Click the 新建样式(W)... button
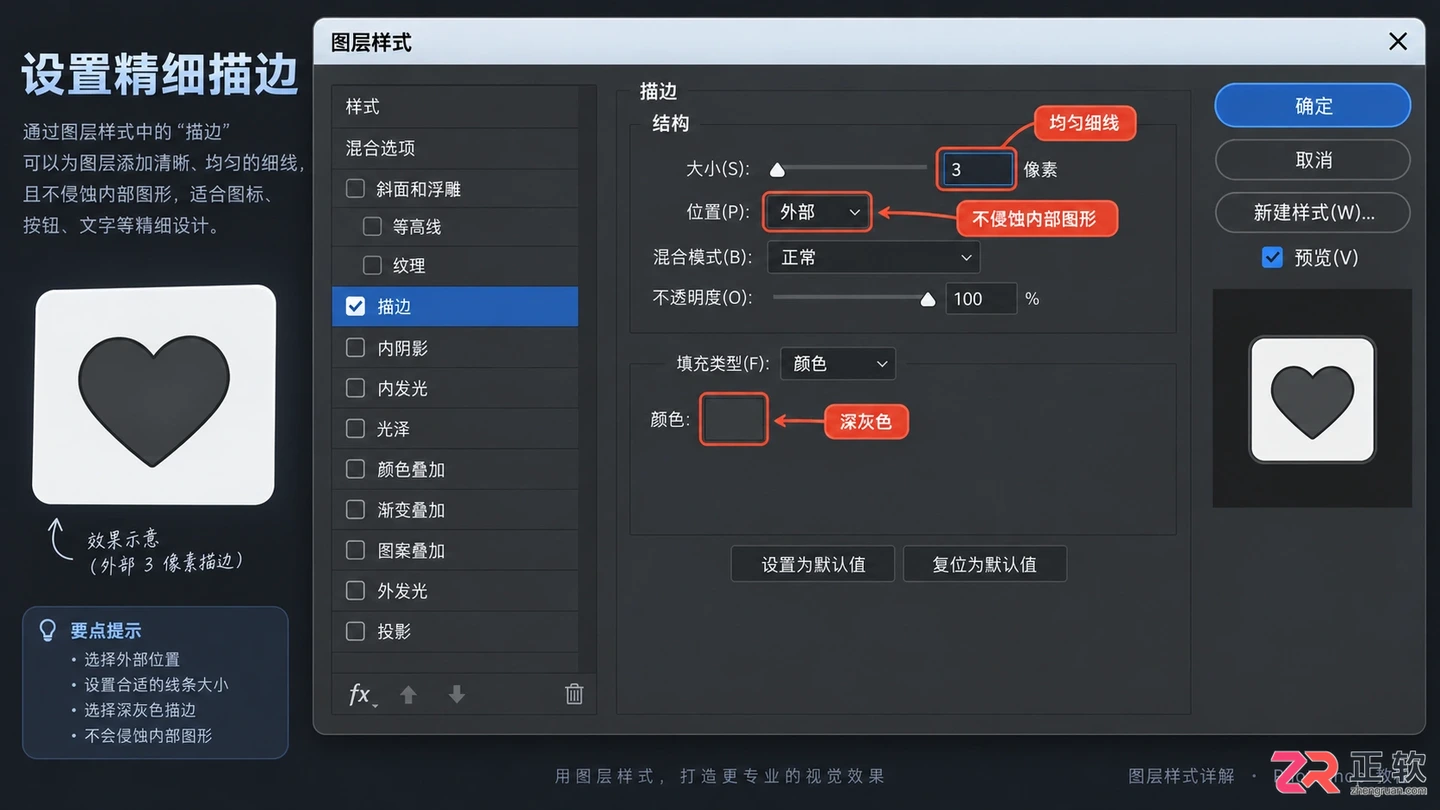The width and height of the screenshot is (1440, 810). (1313, 213)
